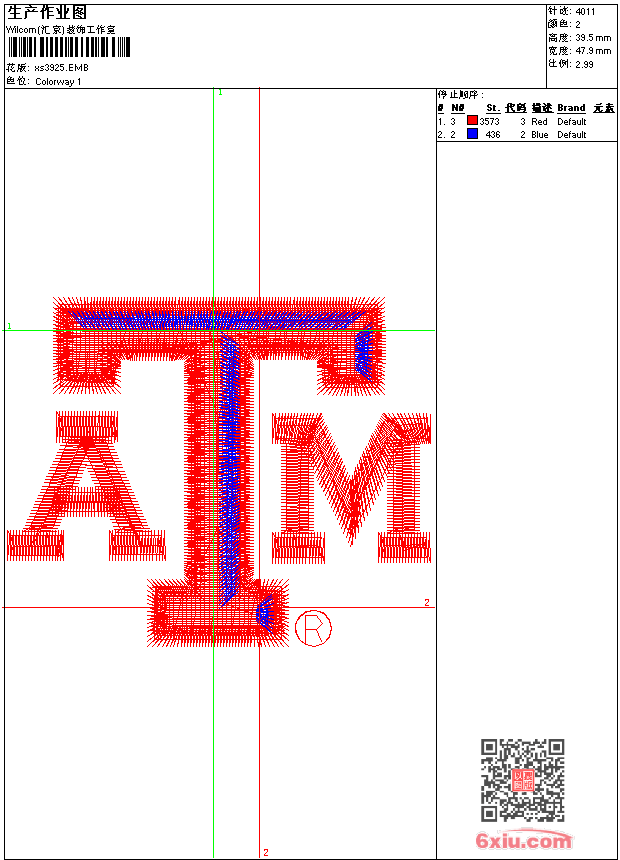Viewport: 620px width, 860px height.
Task: Select the title '生产作业图'
Action: (x=47, y=12)
